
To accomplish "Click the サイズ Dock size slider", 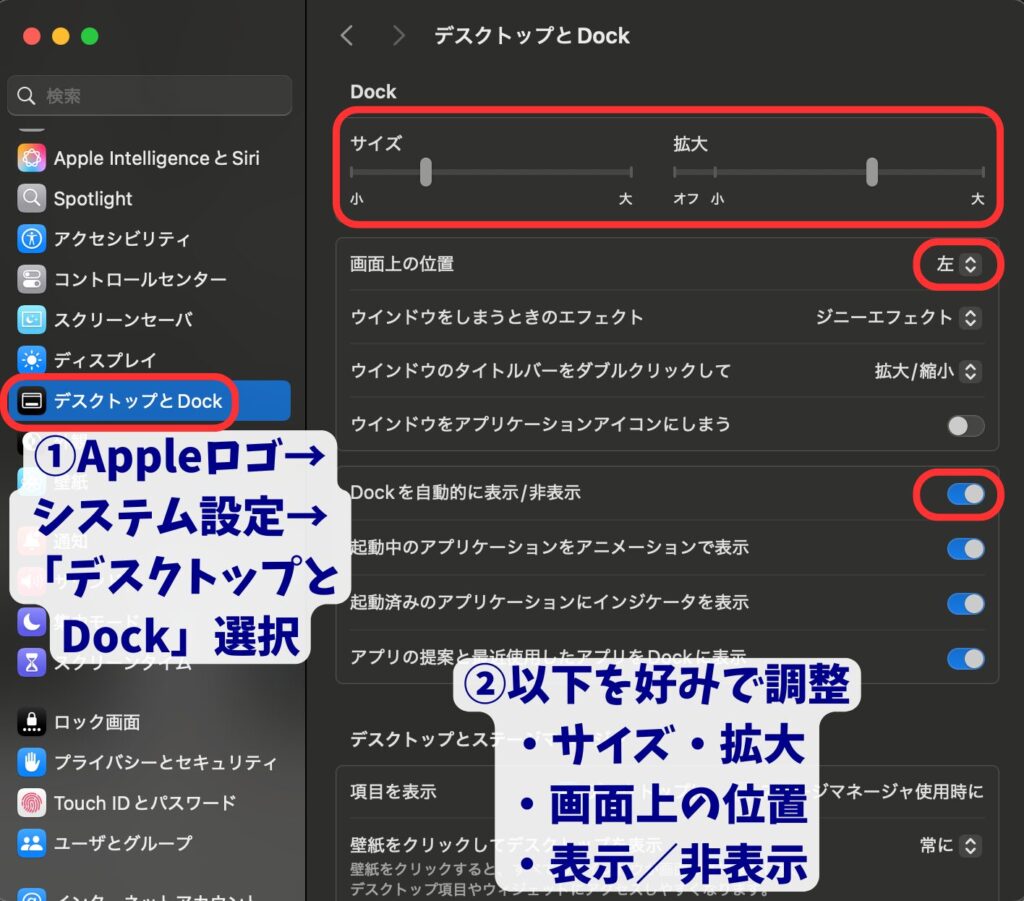I will 491,172.
